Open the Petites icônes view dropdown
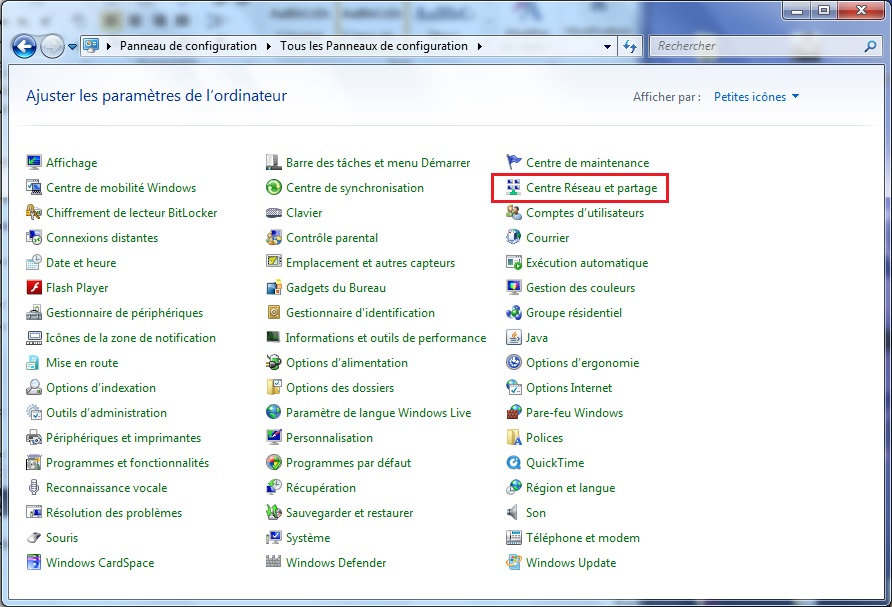This screenshot has width=892, height=607. (x=757, y=97)
